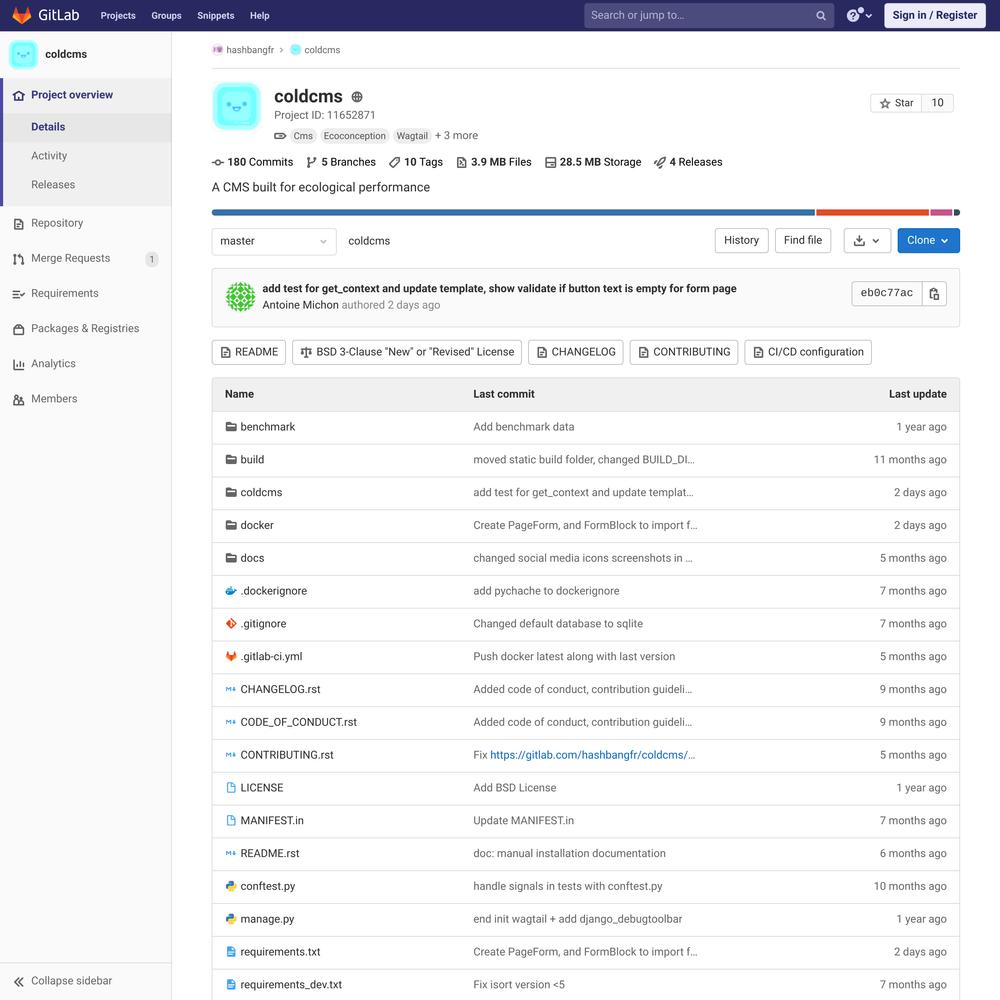Click the .gitignore git icon
This screenshot has height=1000, width=1000.
(x=231, y=624)
